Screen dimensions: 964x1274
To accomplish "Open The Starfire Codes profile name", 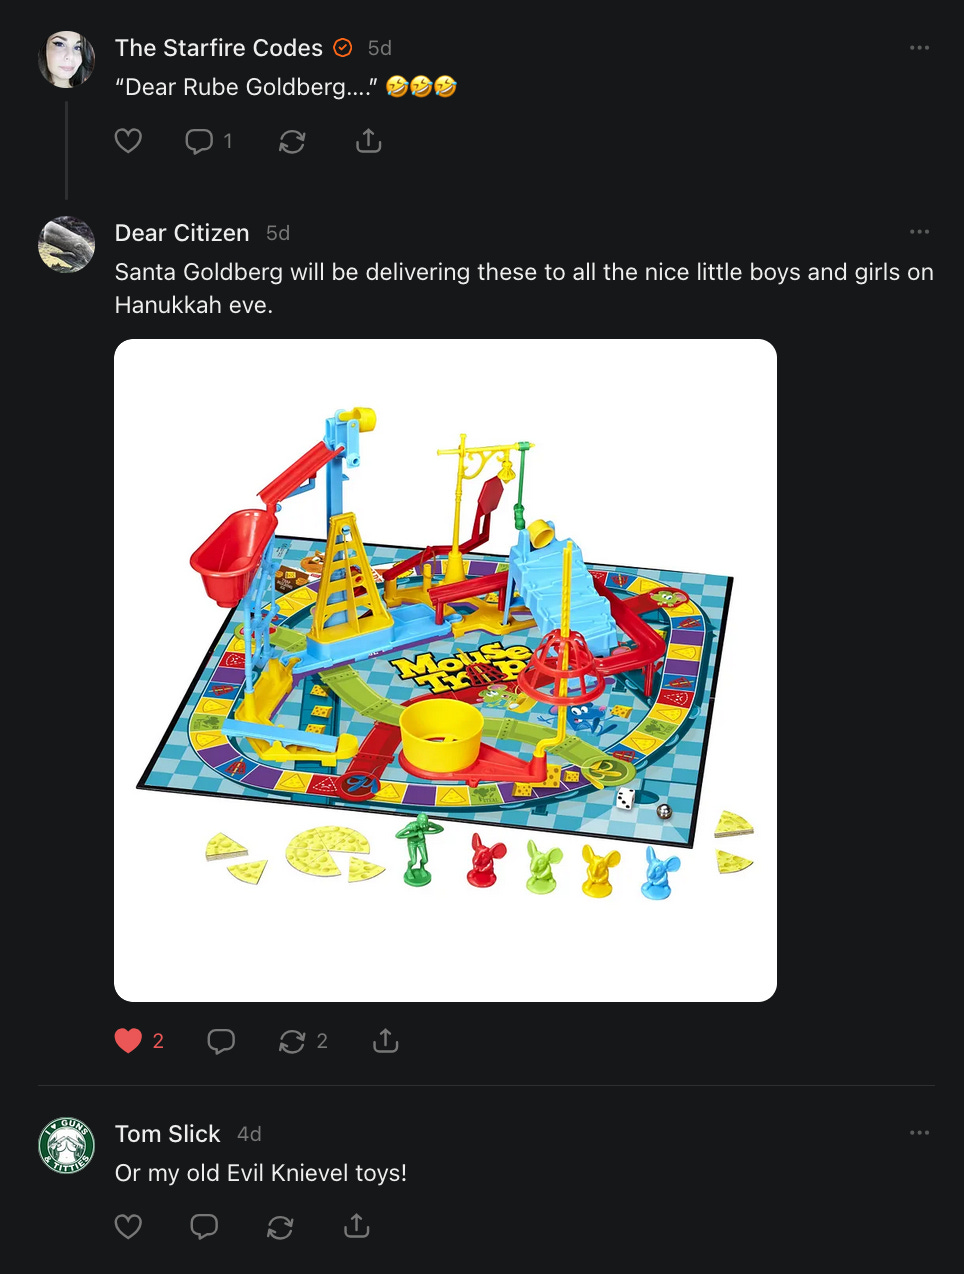I will tap(219, 48).
